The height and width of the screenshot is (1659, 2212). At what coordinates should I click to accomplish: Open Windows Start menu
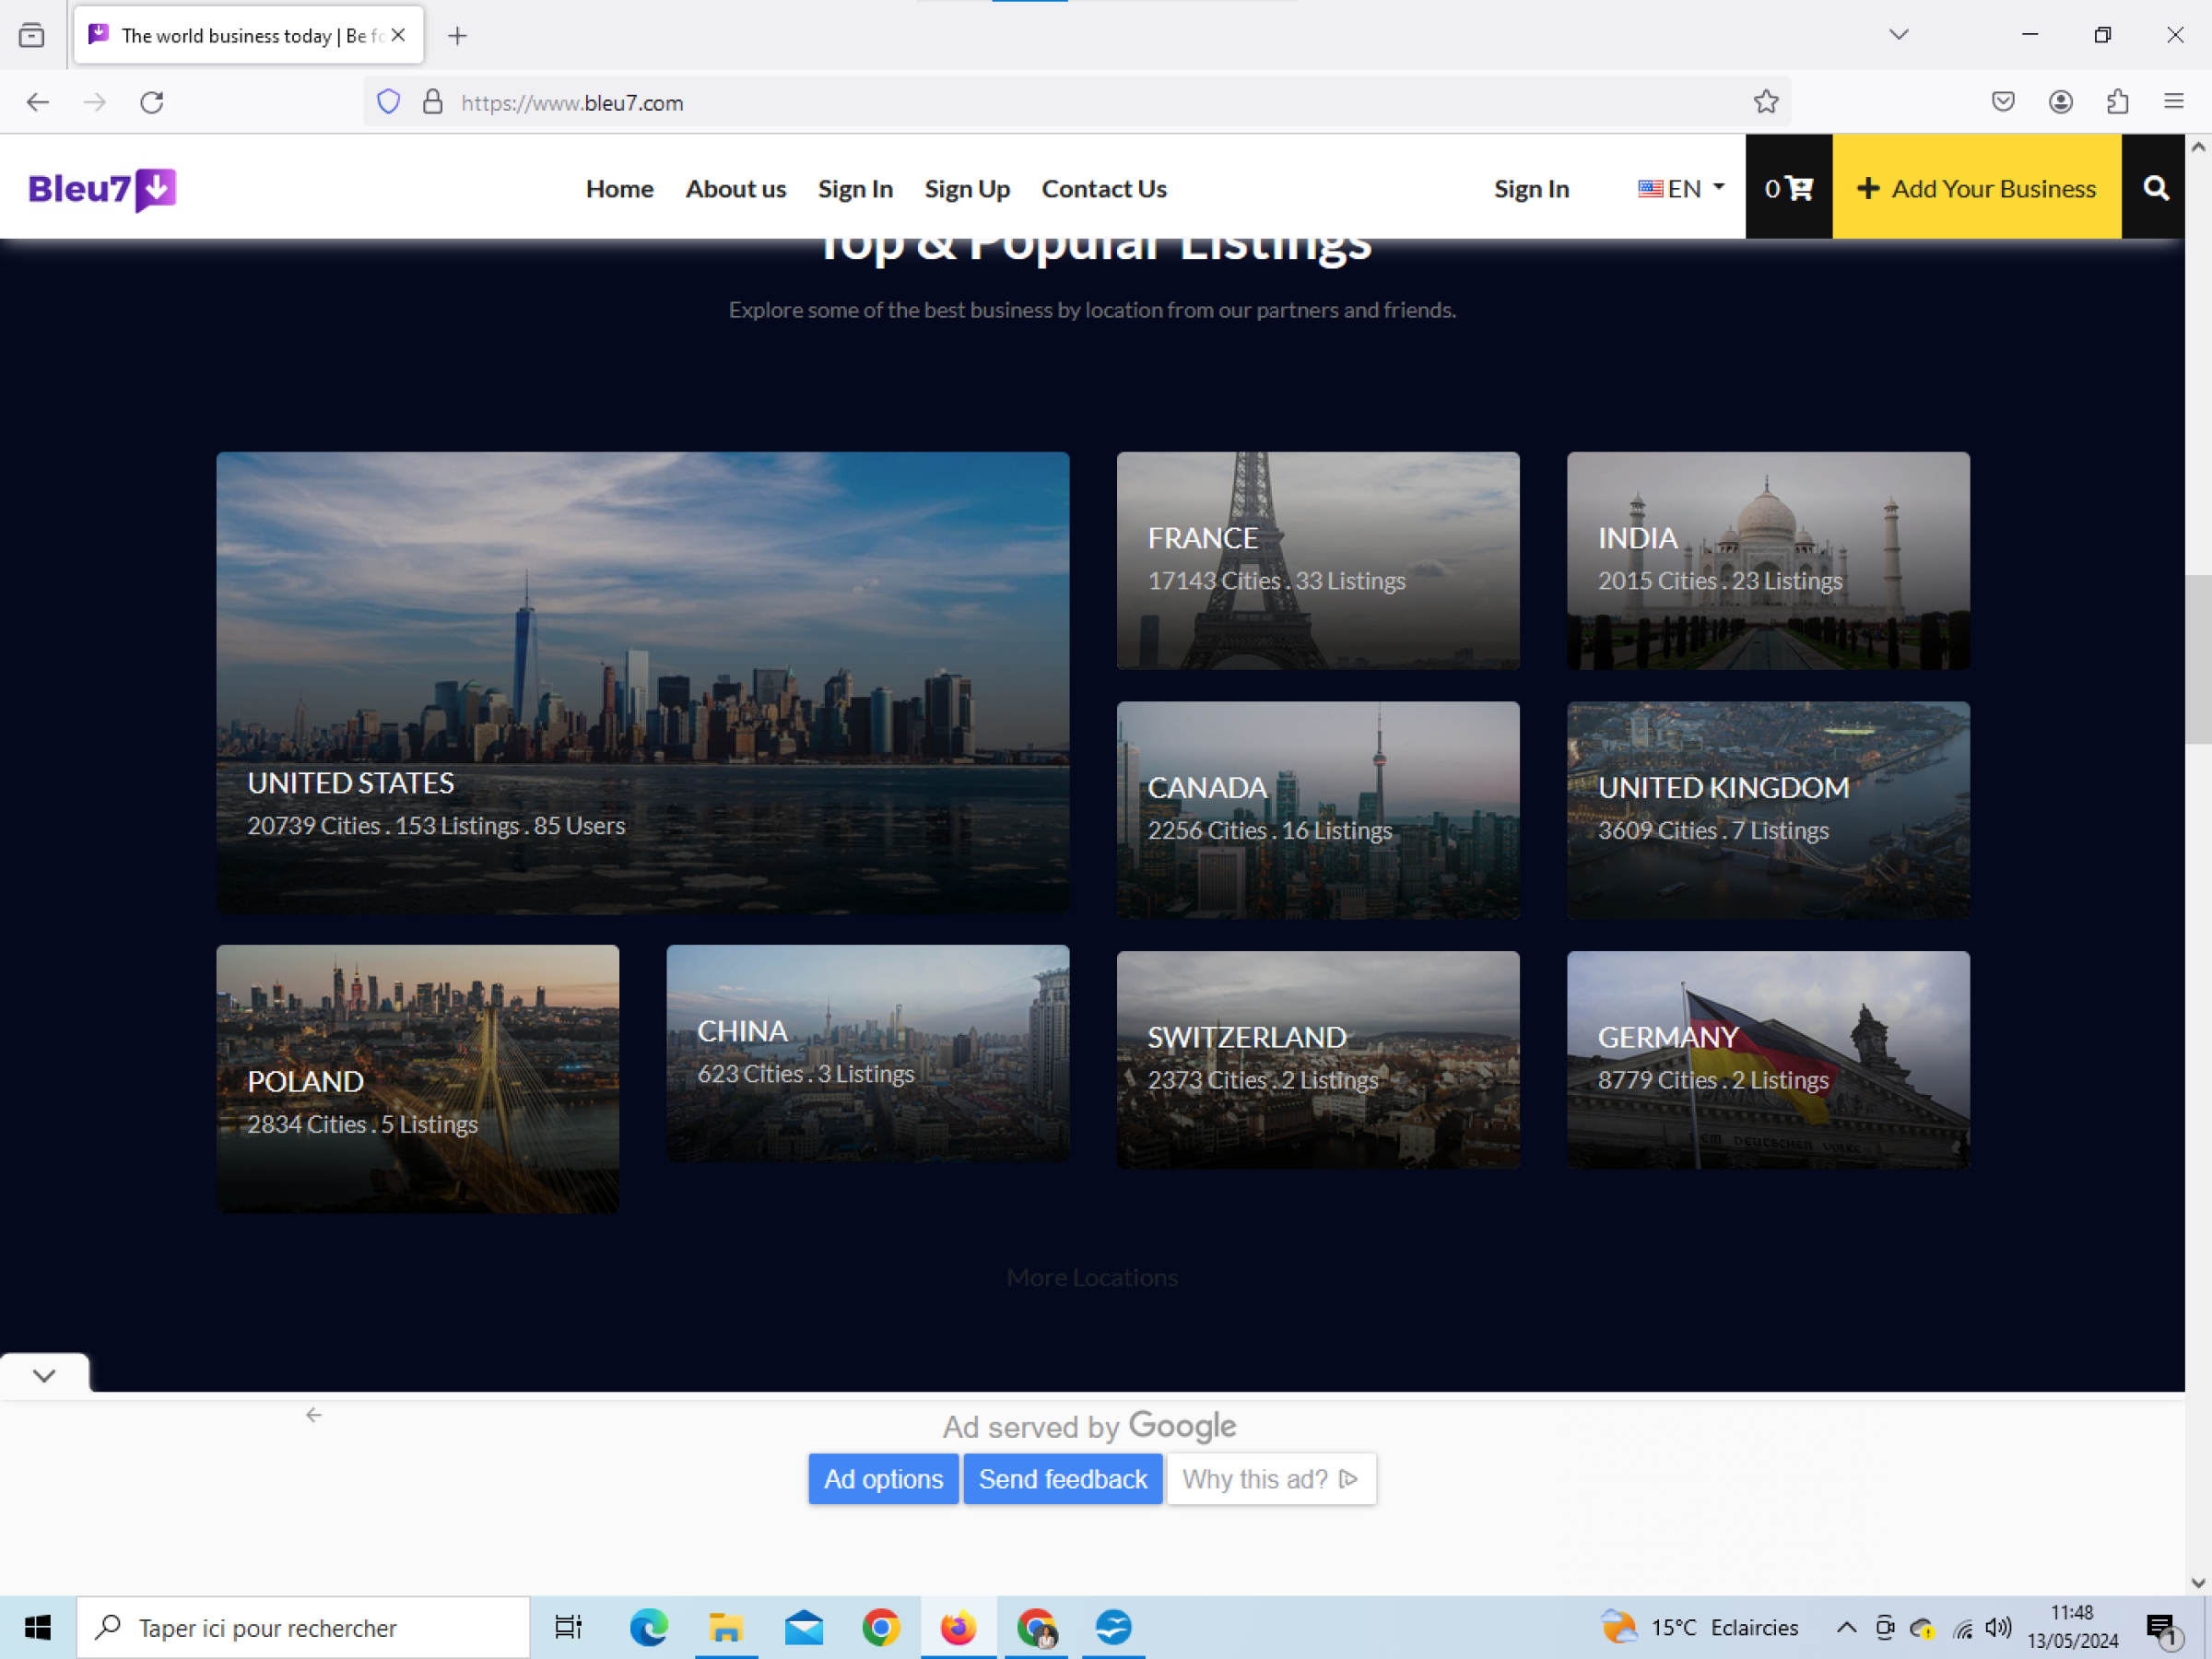(x=38, y=1627)
